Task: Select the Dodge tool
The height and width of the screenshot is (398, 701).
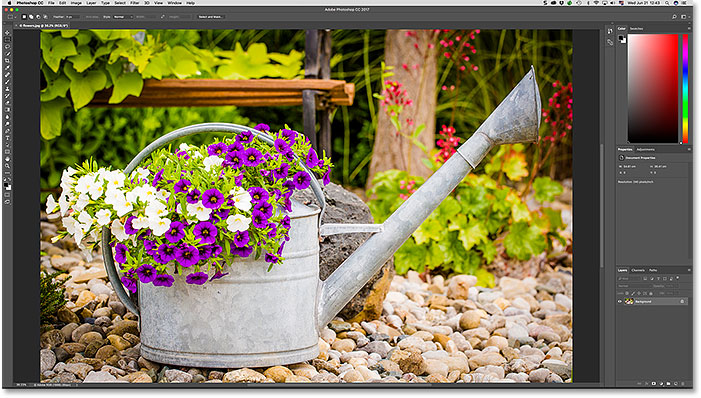Action: [x=8, y=124]
